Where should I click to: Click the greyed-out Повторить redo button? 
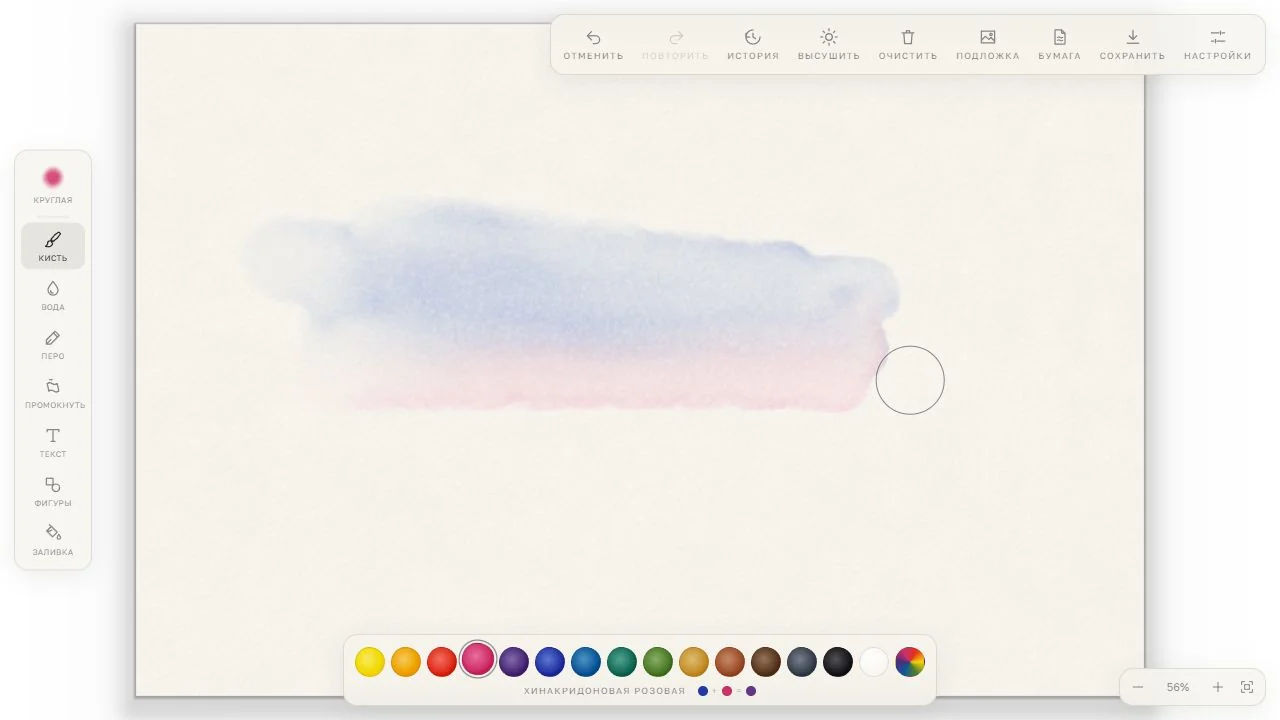675,45
